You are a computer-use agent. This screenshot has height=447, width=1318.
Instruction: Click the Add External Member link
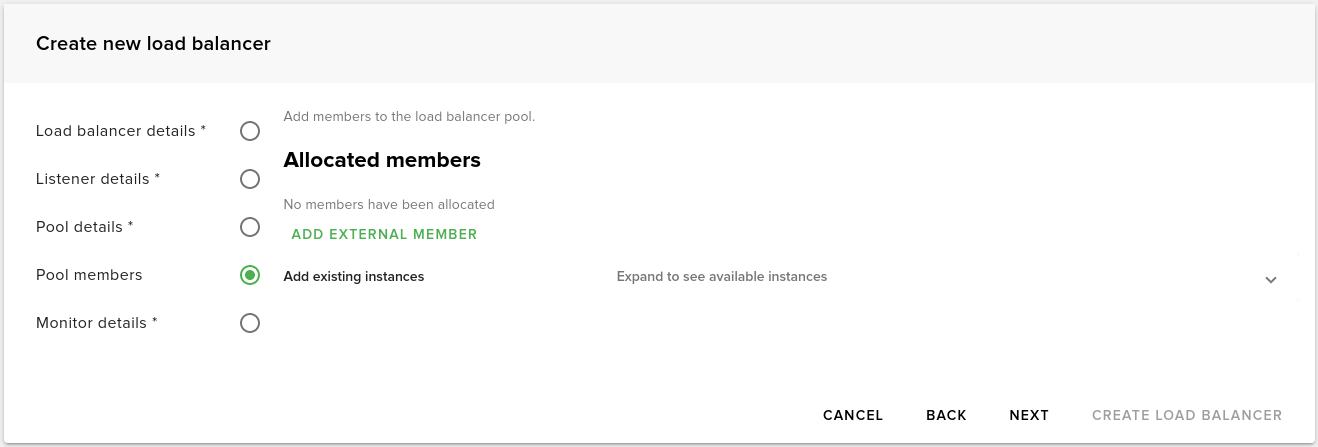pos(384,234)
